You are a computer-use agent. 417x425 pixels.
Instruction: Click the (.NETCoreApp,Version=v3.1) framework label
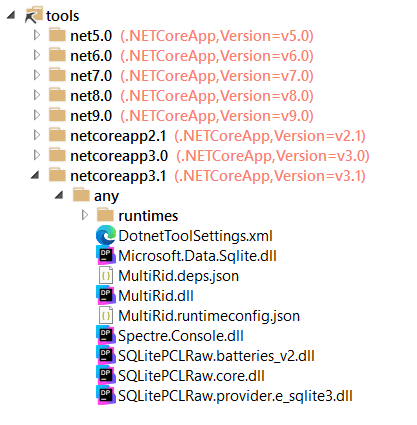pos(270,176)
